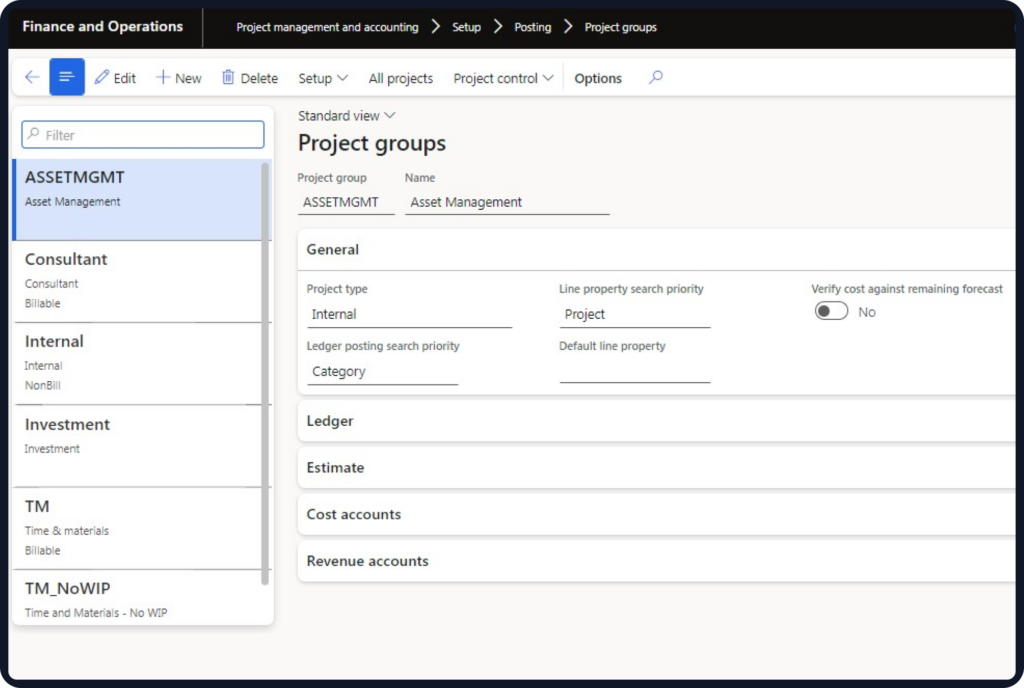Click the Setup breadcrumb
1024x688 pixels.
pyautogui.click(x=466, y=27)
